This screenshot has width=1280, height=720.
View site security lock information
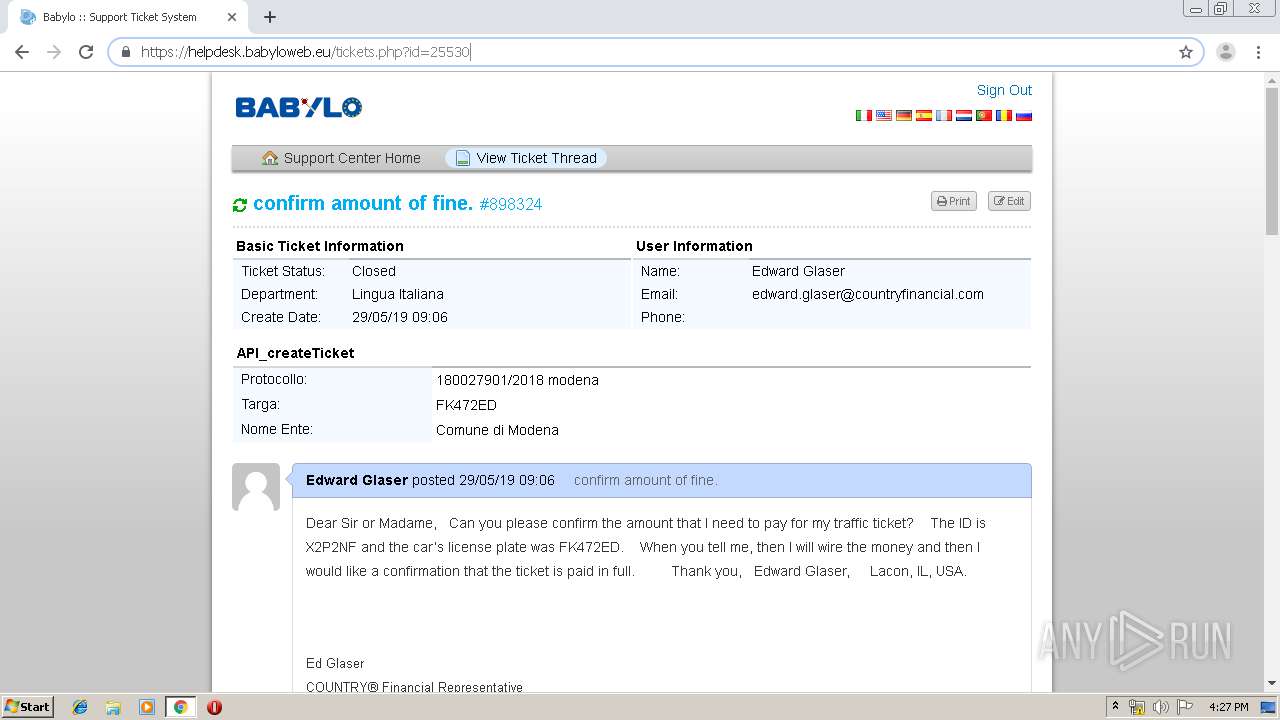click(x=126, y=52)
